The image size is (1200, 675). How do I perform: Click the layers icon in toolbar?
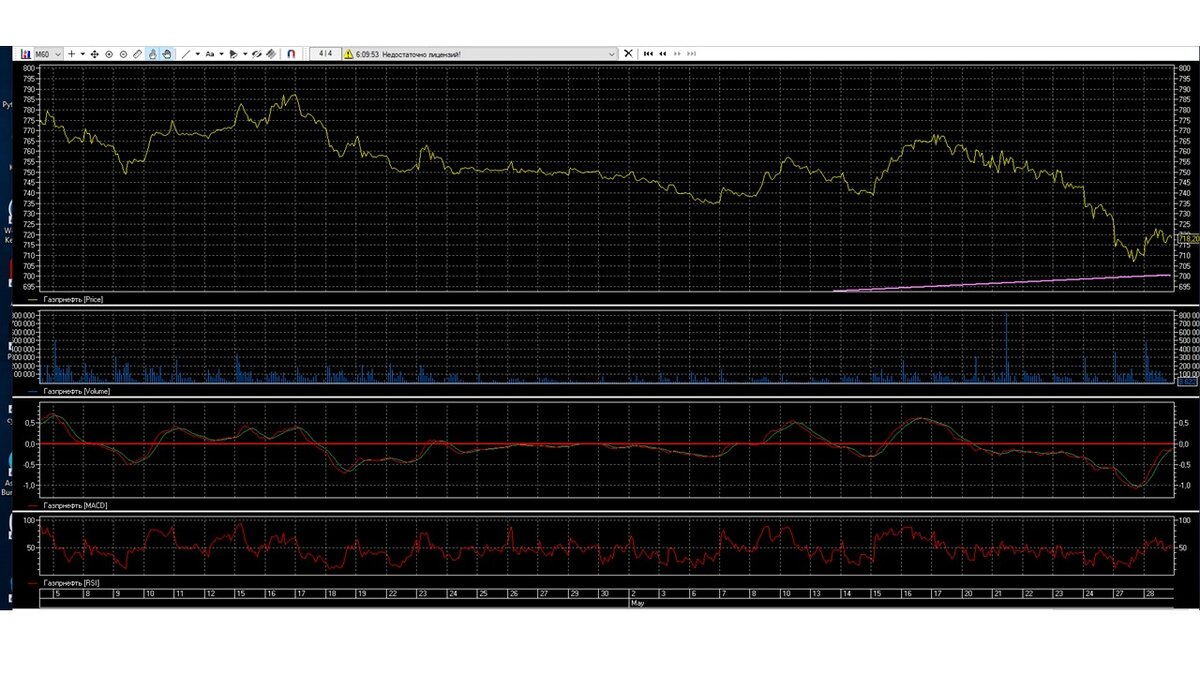click(x=272, y=54)
